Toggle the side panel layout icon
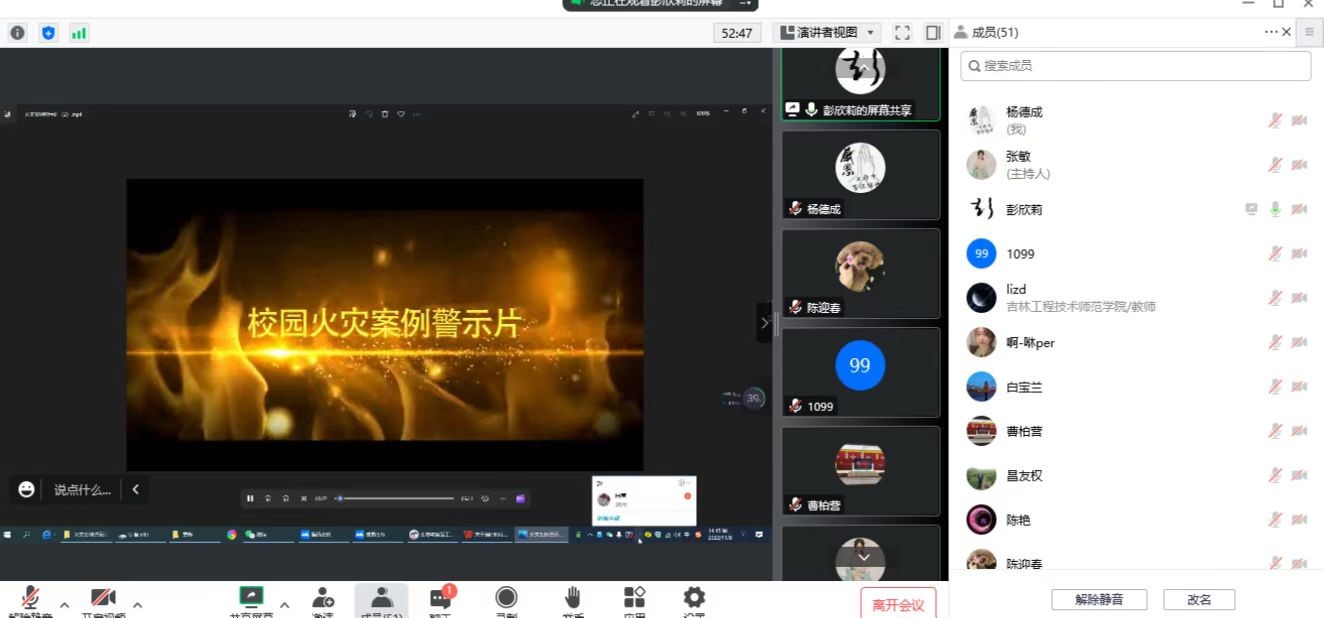The width and height of the screenshot is (1324, 618). (x=933, y=33)
